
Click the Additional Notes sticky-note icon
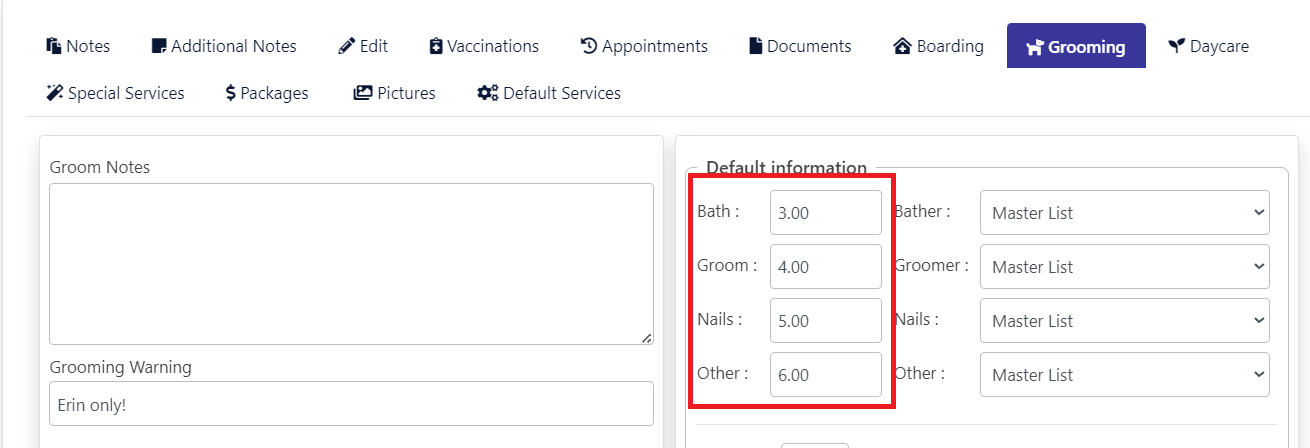[158, 46]
